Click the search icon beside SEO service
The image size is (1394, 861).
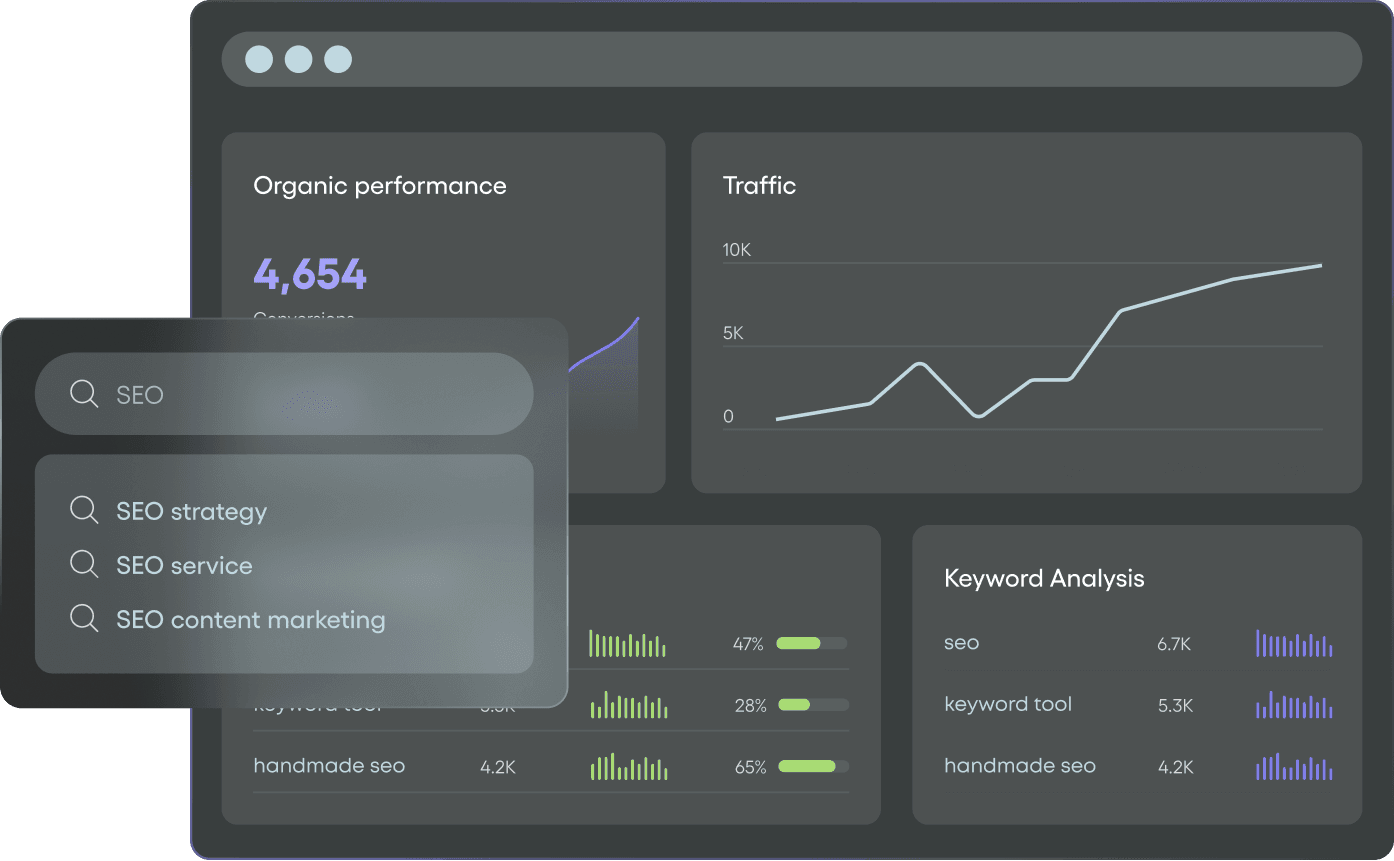pyautogui.click(x=84, y=564)
